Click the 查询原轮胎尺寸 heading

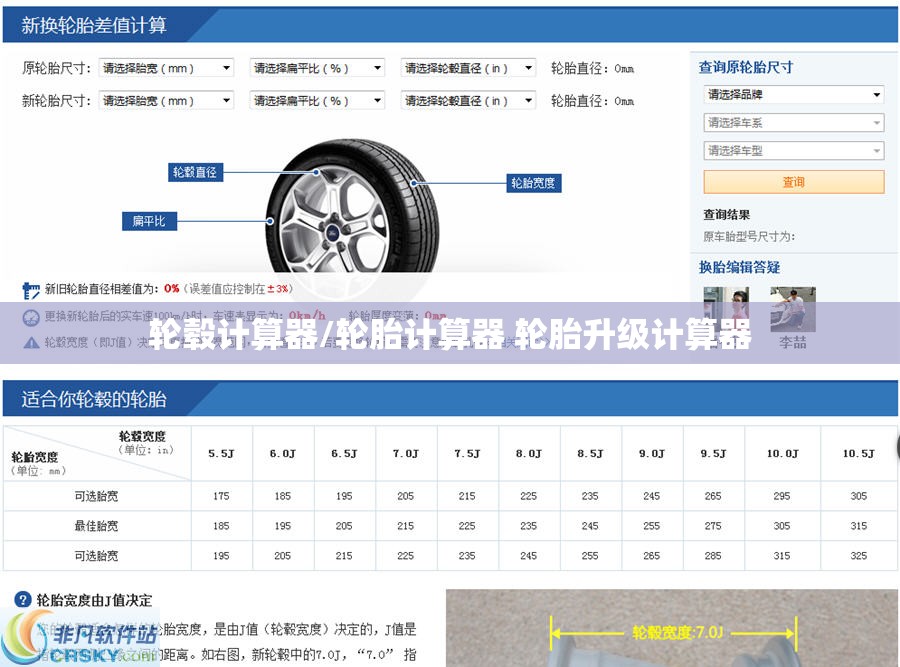746,68
